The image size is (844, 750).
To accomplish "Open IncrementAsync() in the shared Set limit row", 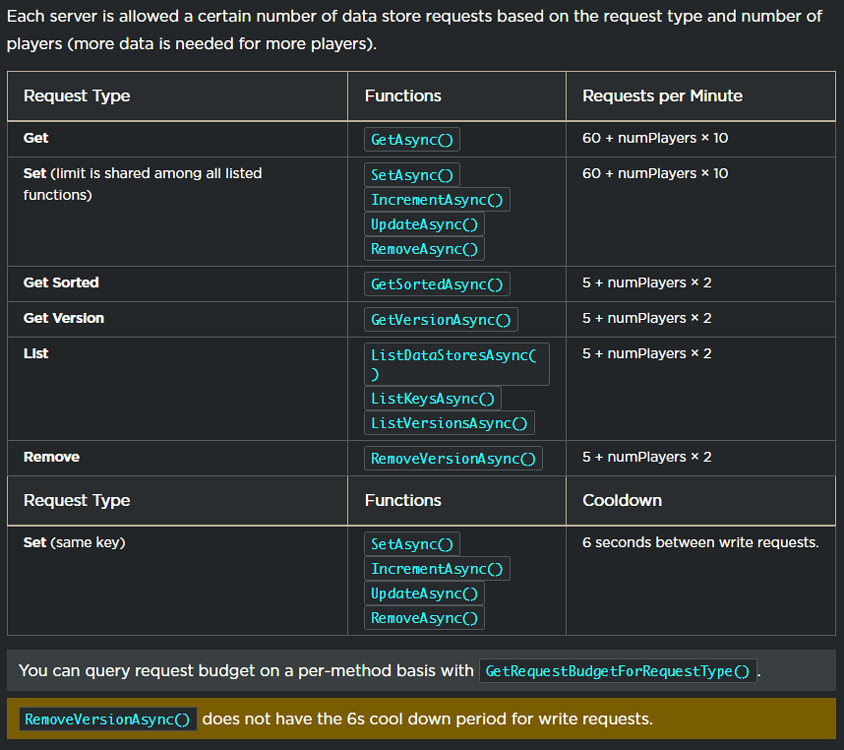I will [x=437, y=200].
